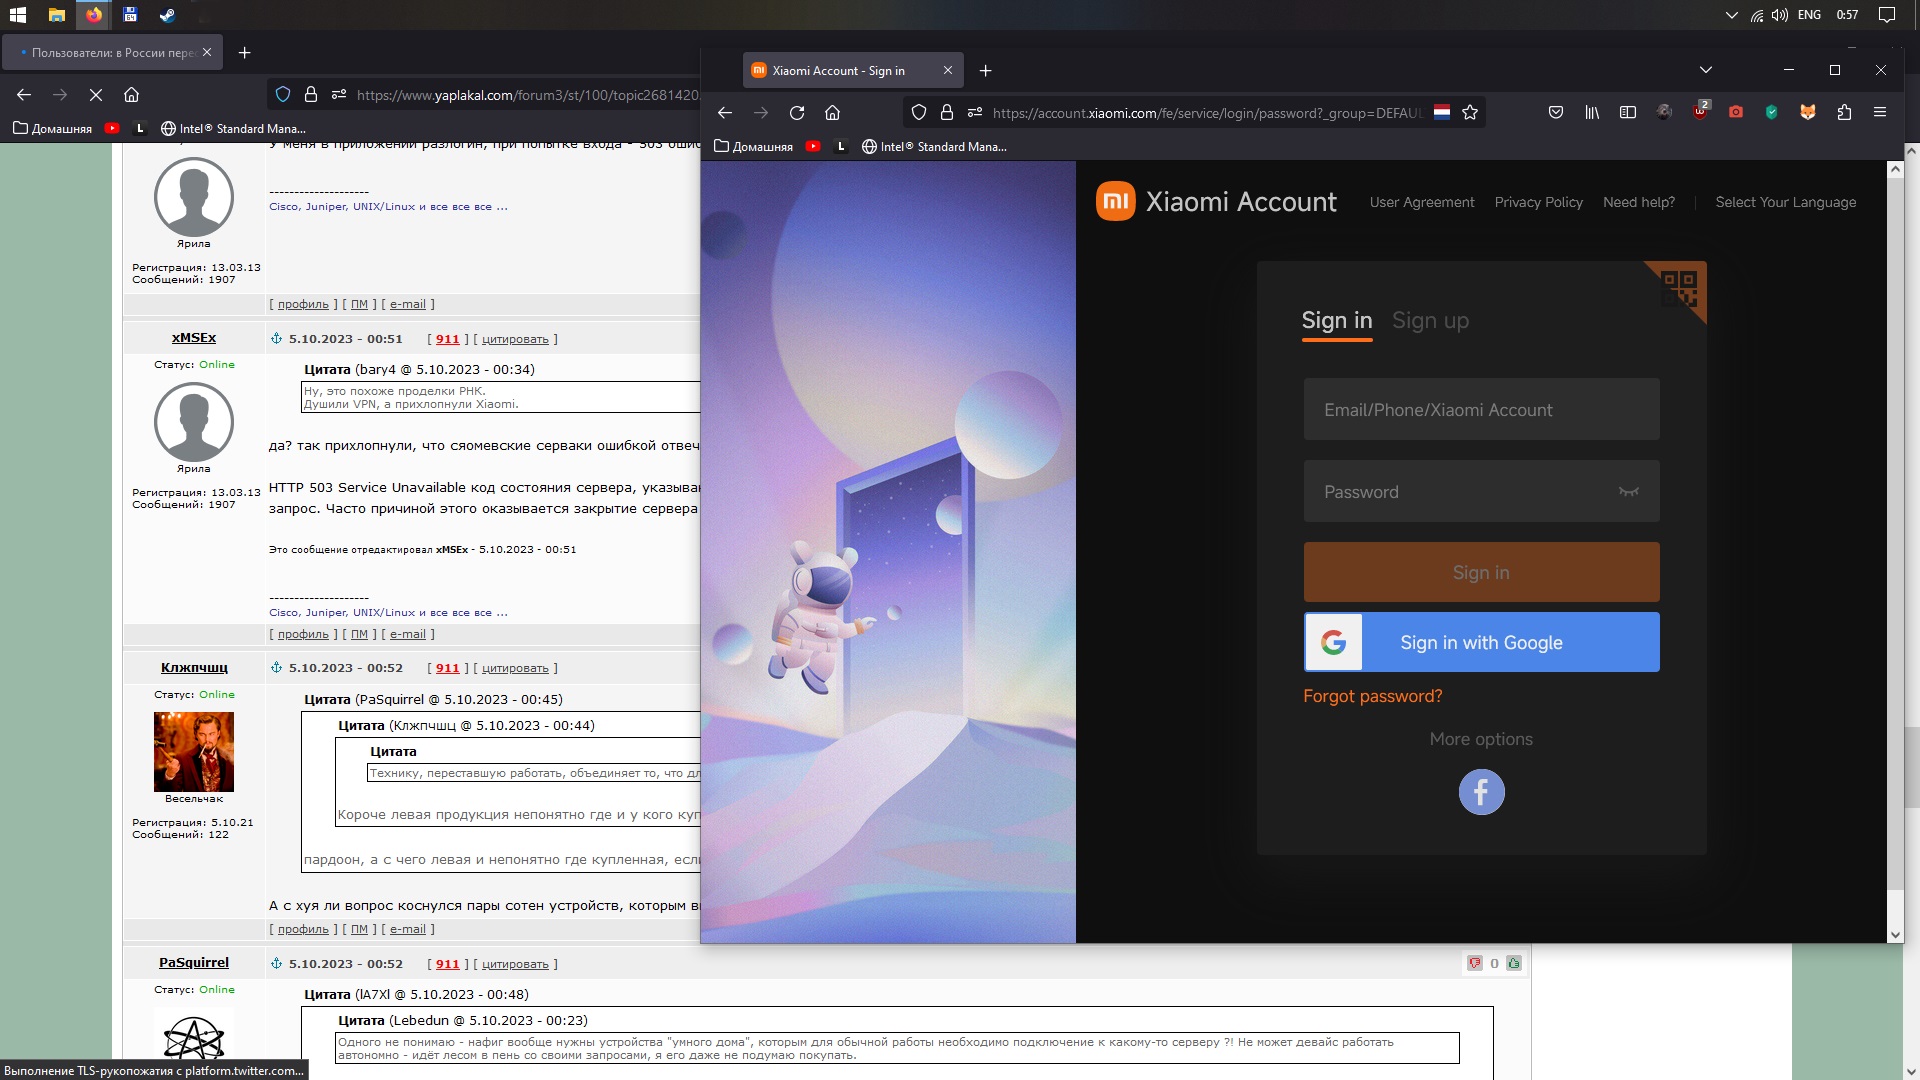Open Домашняя bookmark folder in Xiaomi window
Screen dimensions: 1920x1080
tap(753, 146)
